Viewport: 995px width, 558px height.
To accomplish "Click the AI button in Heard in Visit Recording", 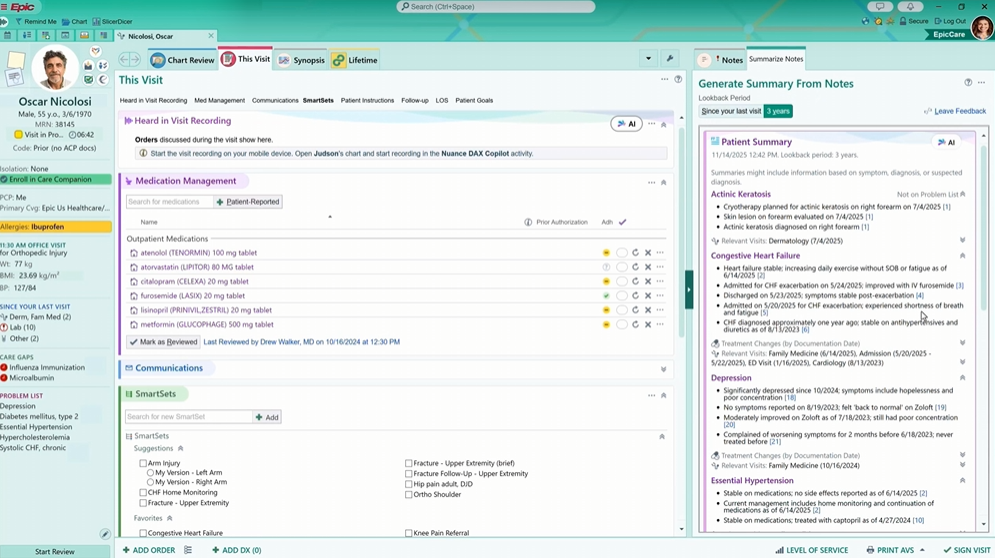I will 626,124.
